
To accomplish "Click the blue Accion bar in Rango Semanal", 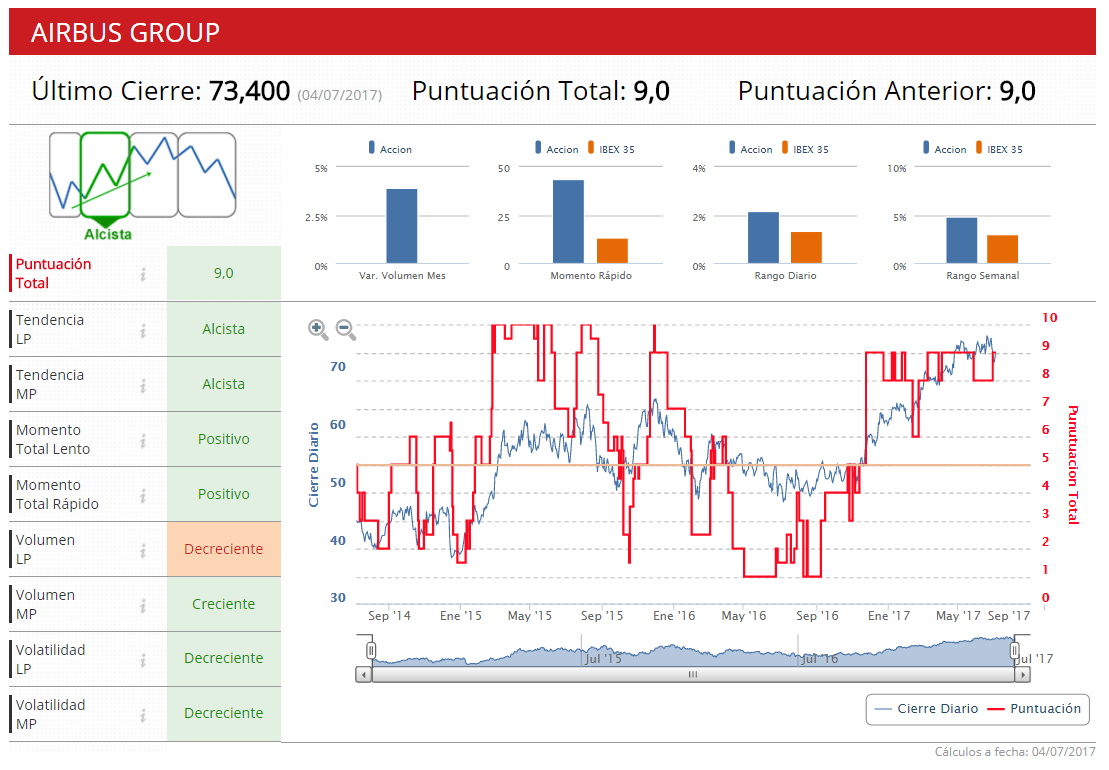I will pyautogui.click(x=962, y=240).
